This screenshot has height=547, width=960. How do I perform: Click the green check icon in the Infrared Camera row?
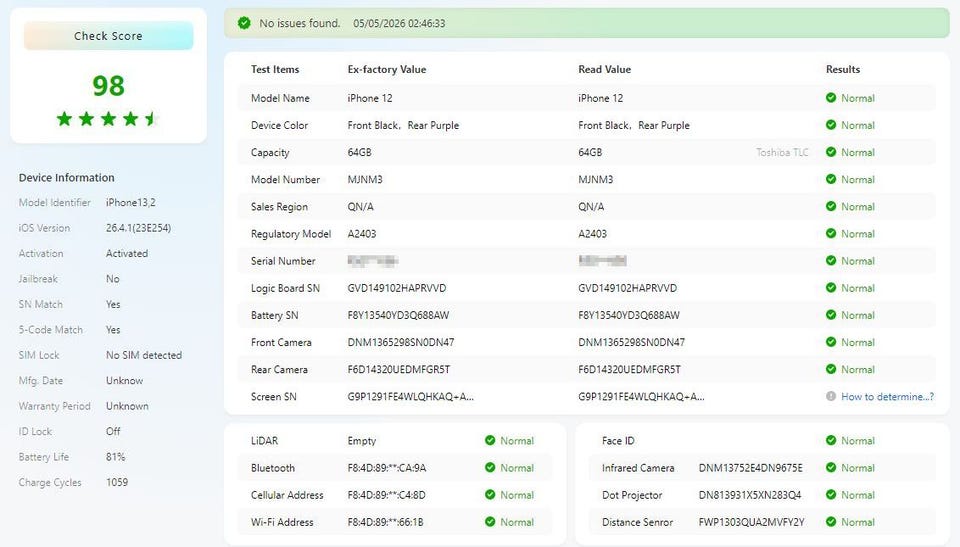tap(831, 467)
